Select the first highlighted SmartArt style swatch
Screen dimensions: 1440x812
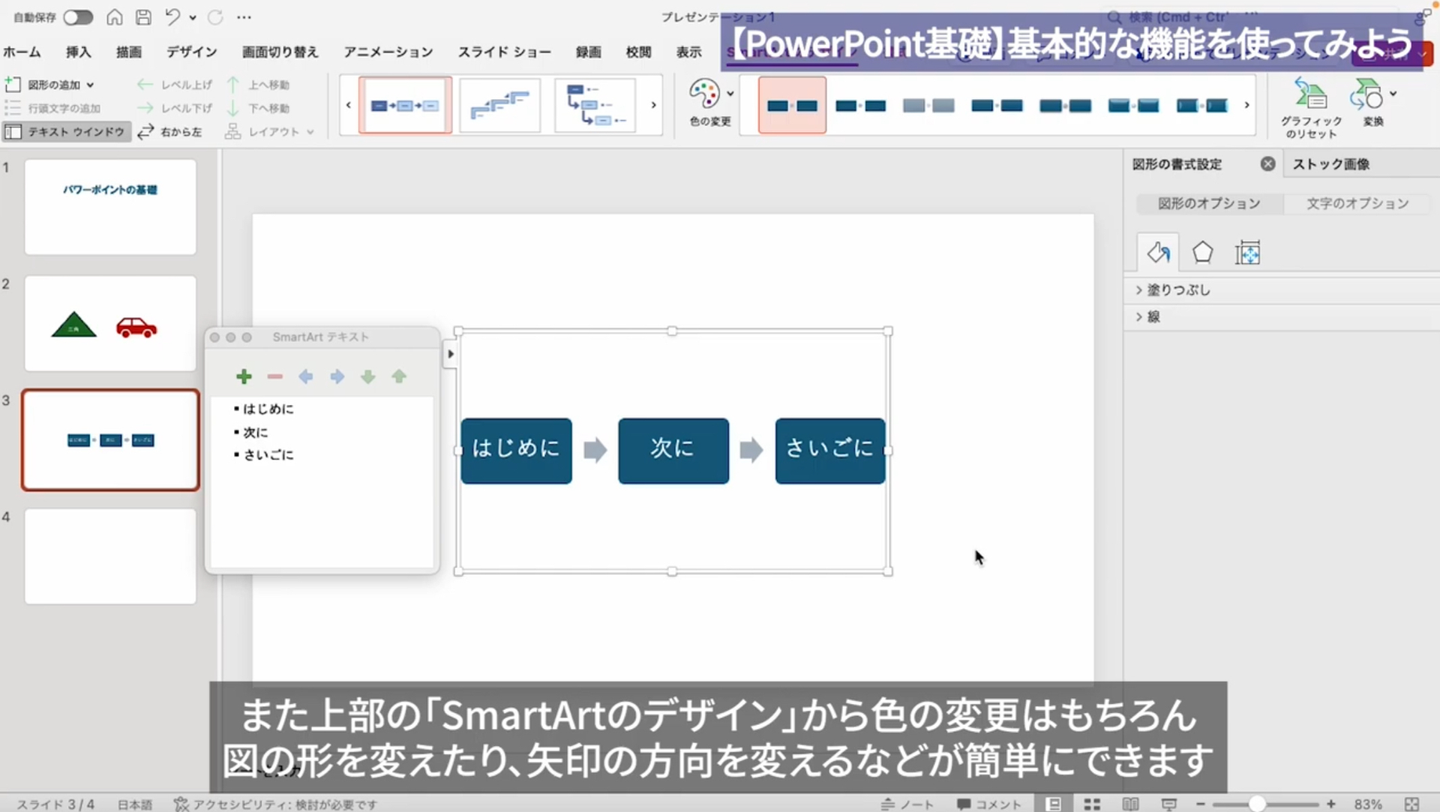792,105
